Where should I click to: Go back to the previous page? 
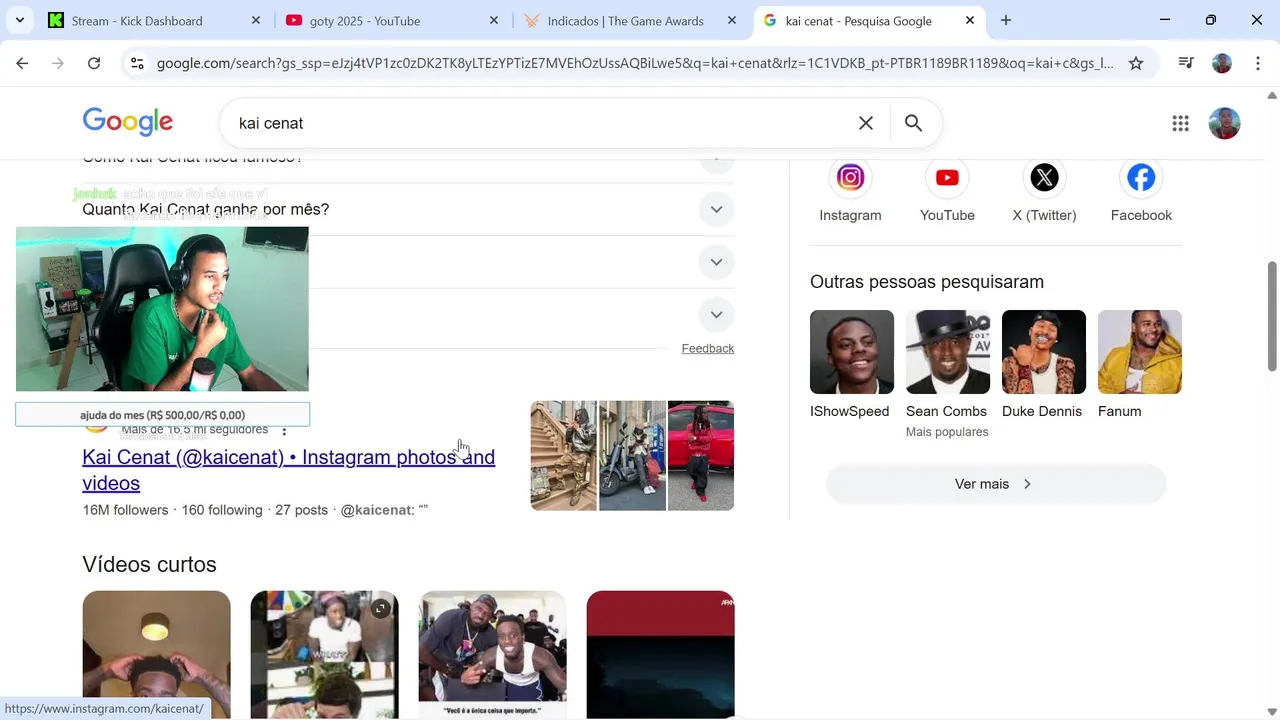[x=22, y=63]
